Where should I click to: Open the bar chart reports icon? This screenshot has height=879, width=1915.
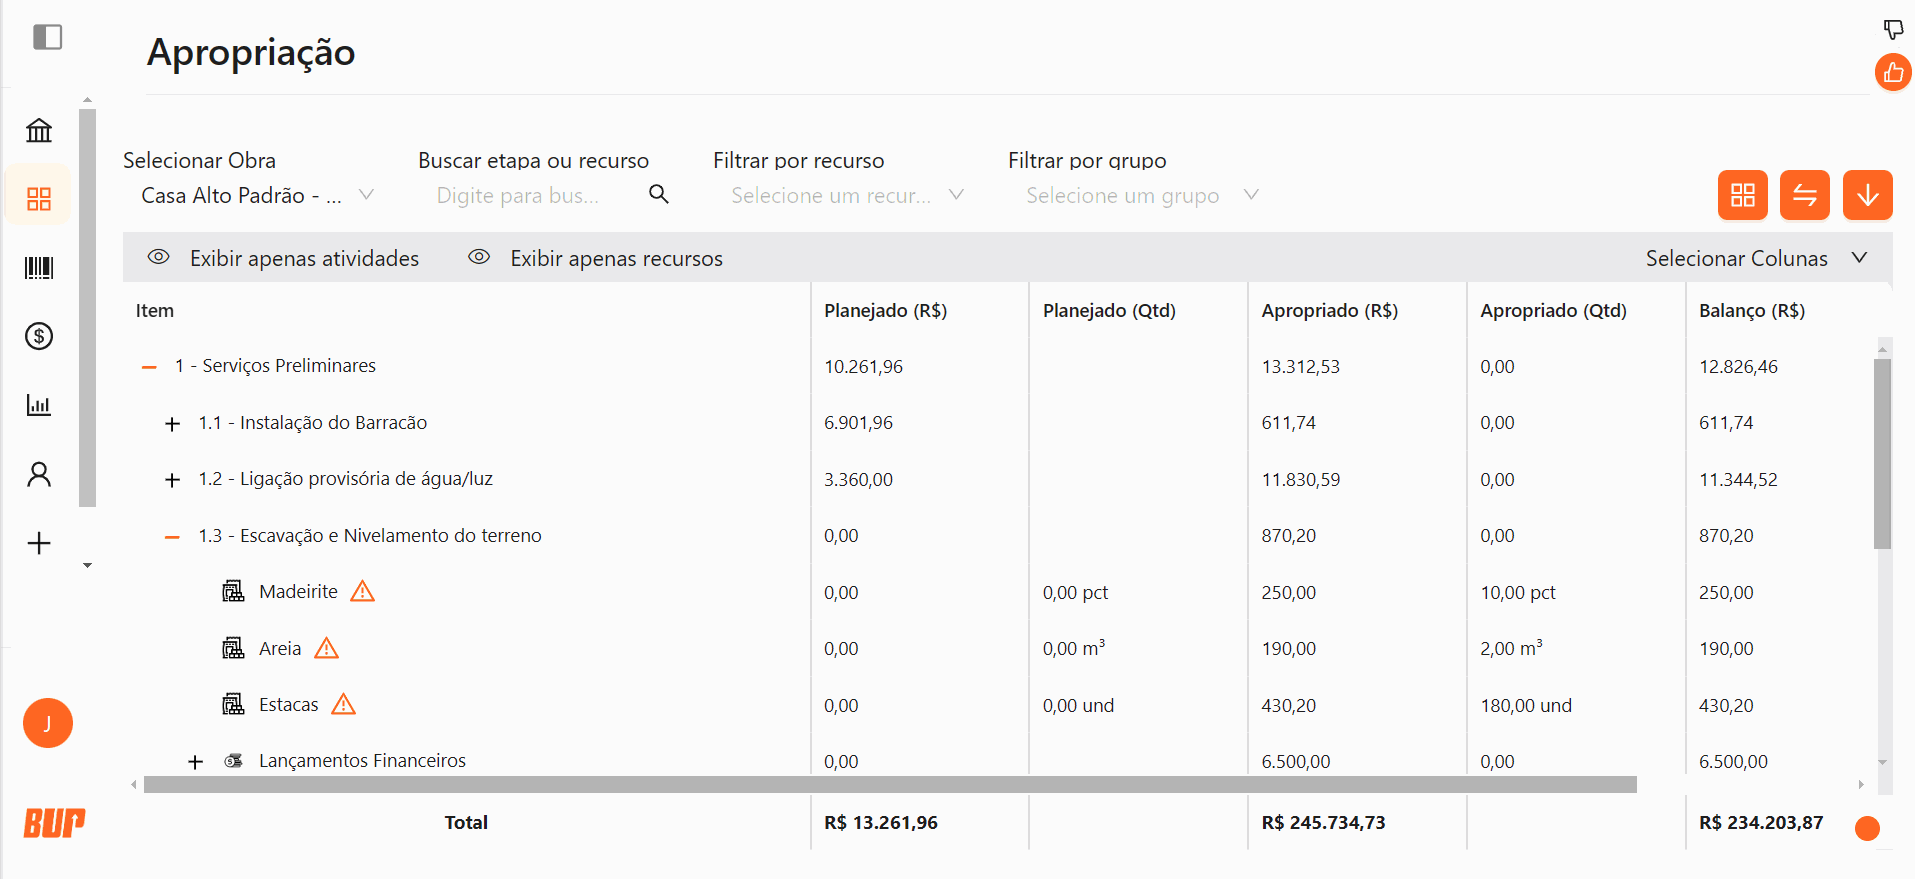(39, 405)
